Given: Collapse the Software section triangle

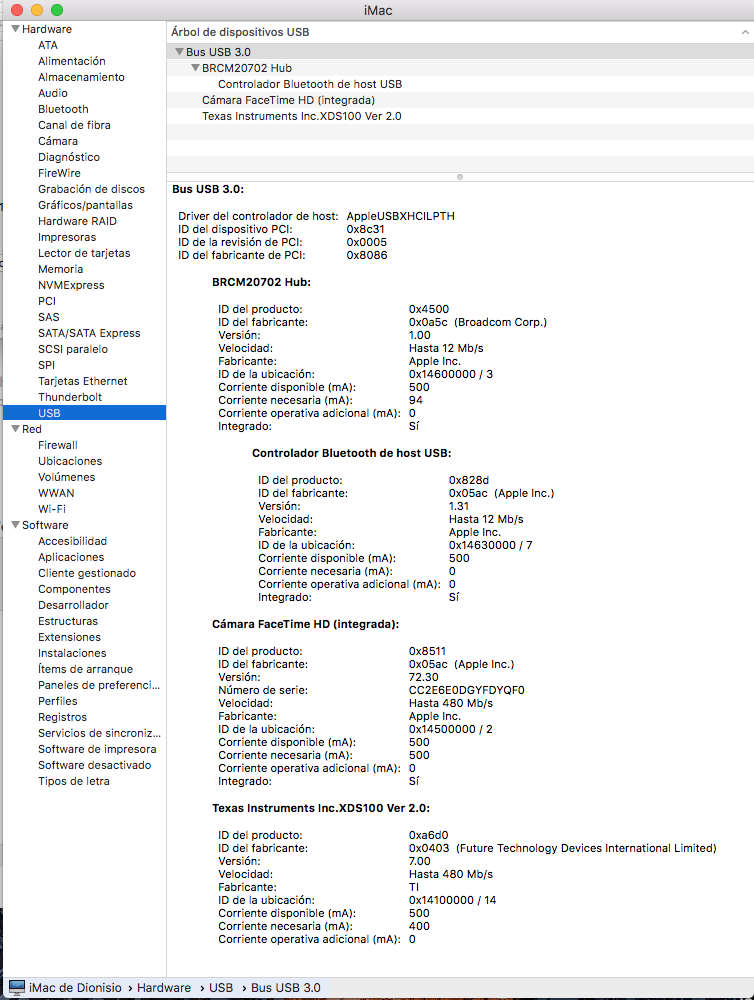Looking at the screenshot, I should click(x=15, y=525).
